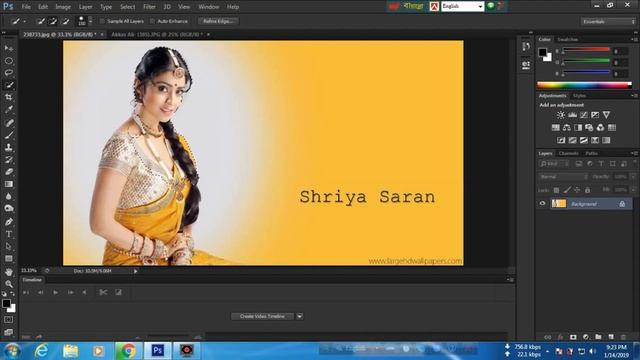640x360 pixels.
Task: Click the Refine Edge button
Action: coord(218,21)
